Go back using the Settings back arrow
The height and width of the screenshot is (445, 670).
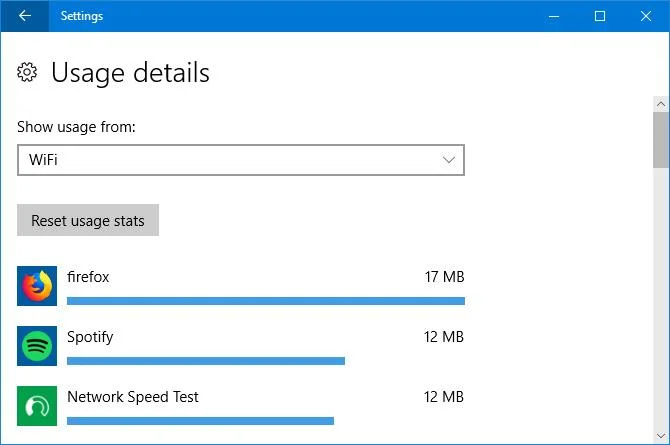tap(25, 16)
